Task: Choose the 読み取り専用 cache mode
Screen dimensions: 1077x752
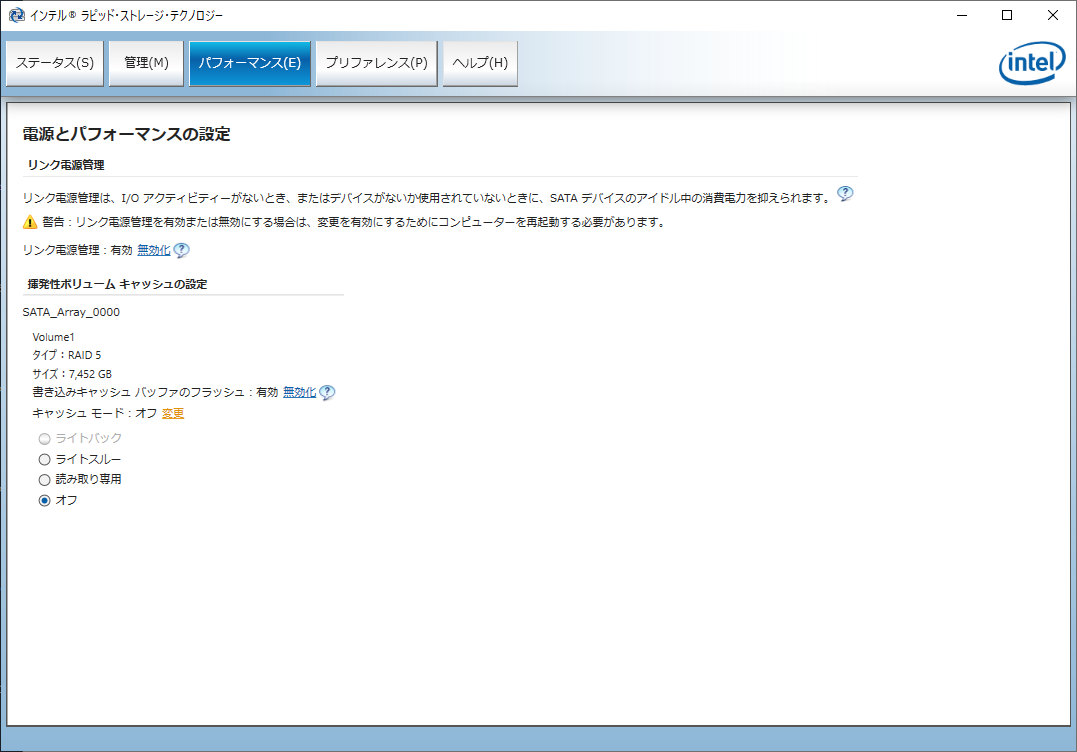Action: click(x=45, y=480)
